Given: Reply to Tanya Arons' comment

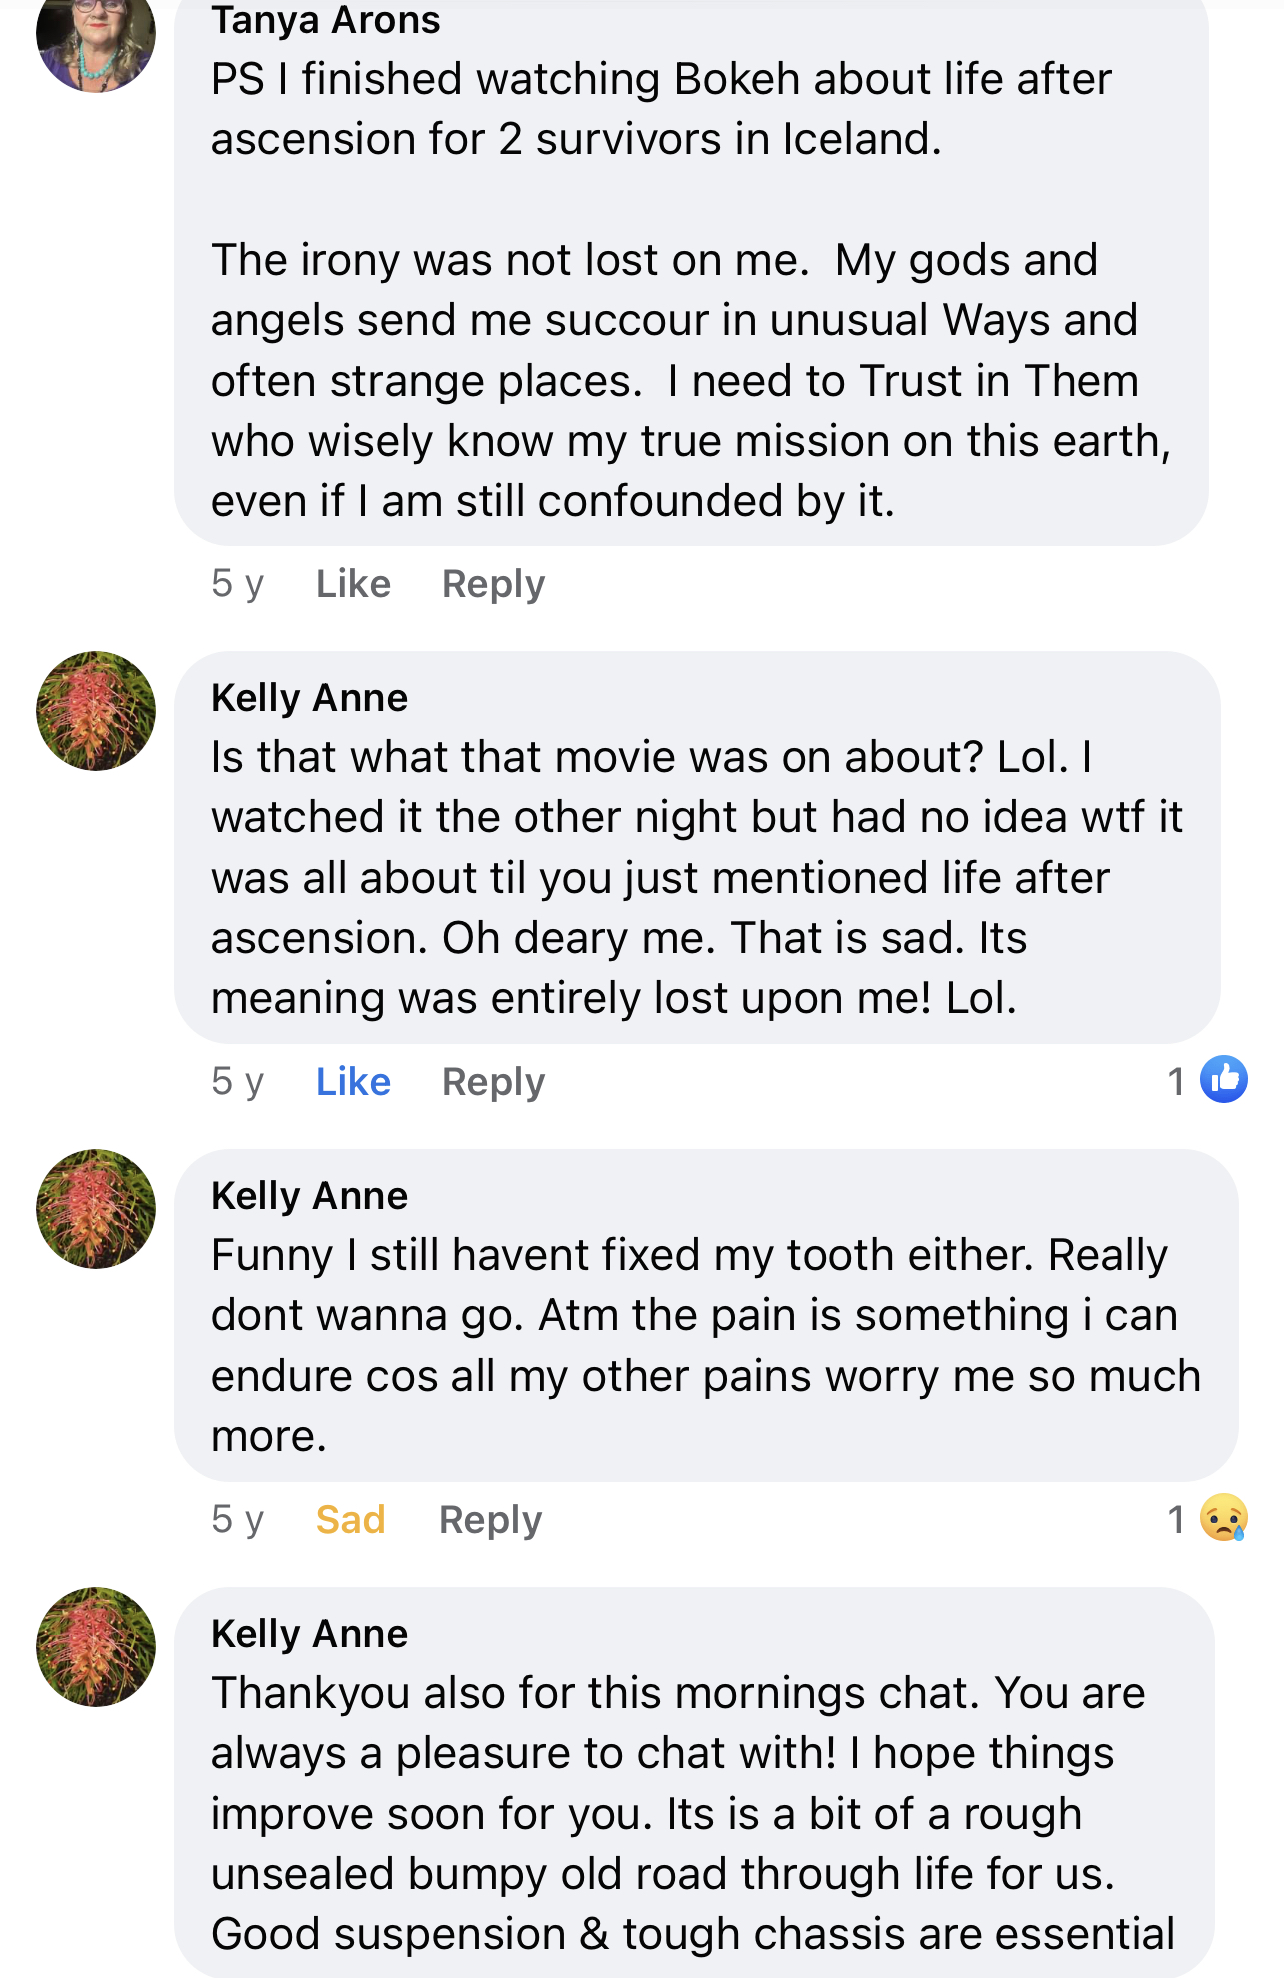Looking at the screenshot, I should (494, 583).
